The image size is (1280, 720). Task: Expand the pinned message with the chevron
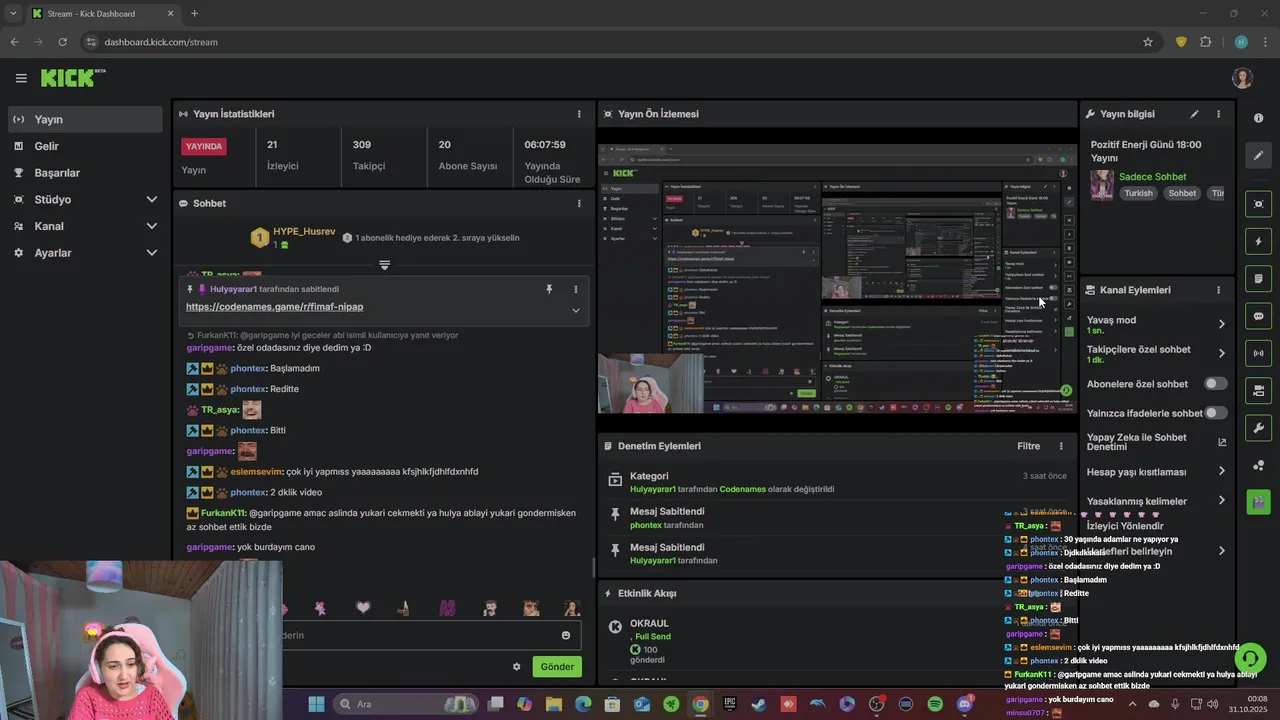pyautogui.click(x=576, y=311)
